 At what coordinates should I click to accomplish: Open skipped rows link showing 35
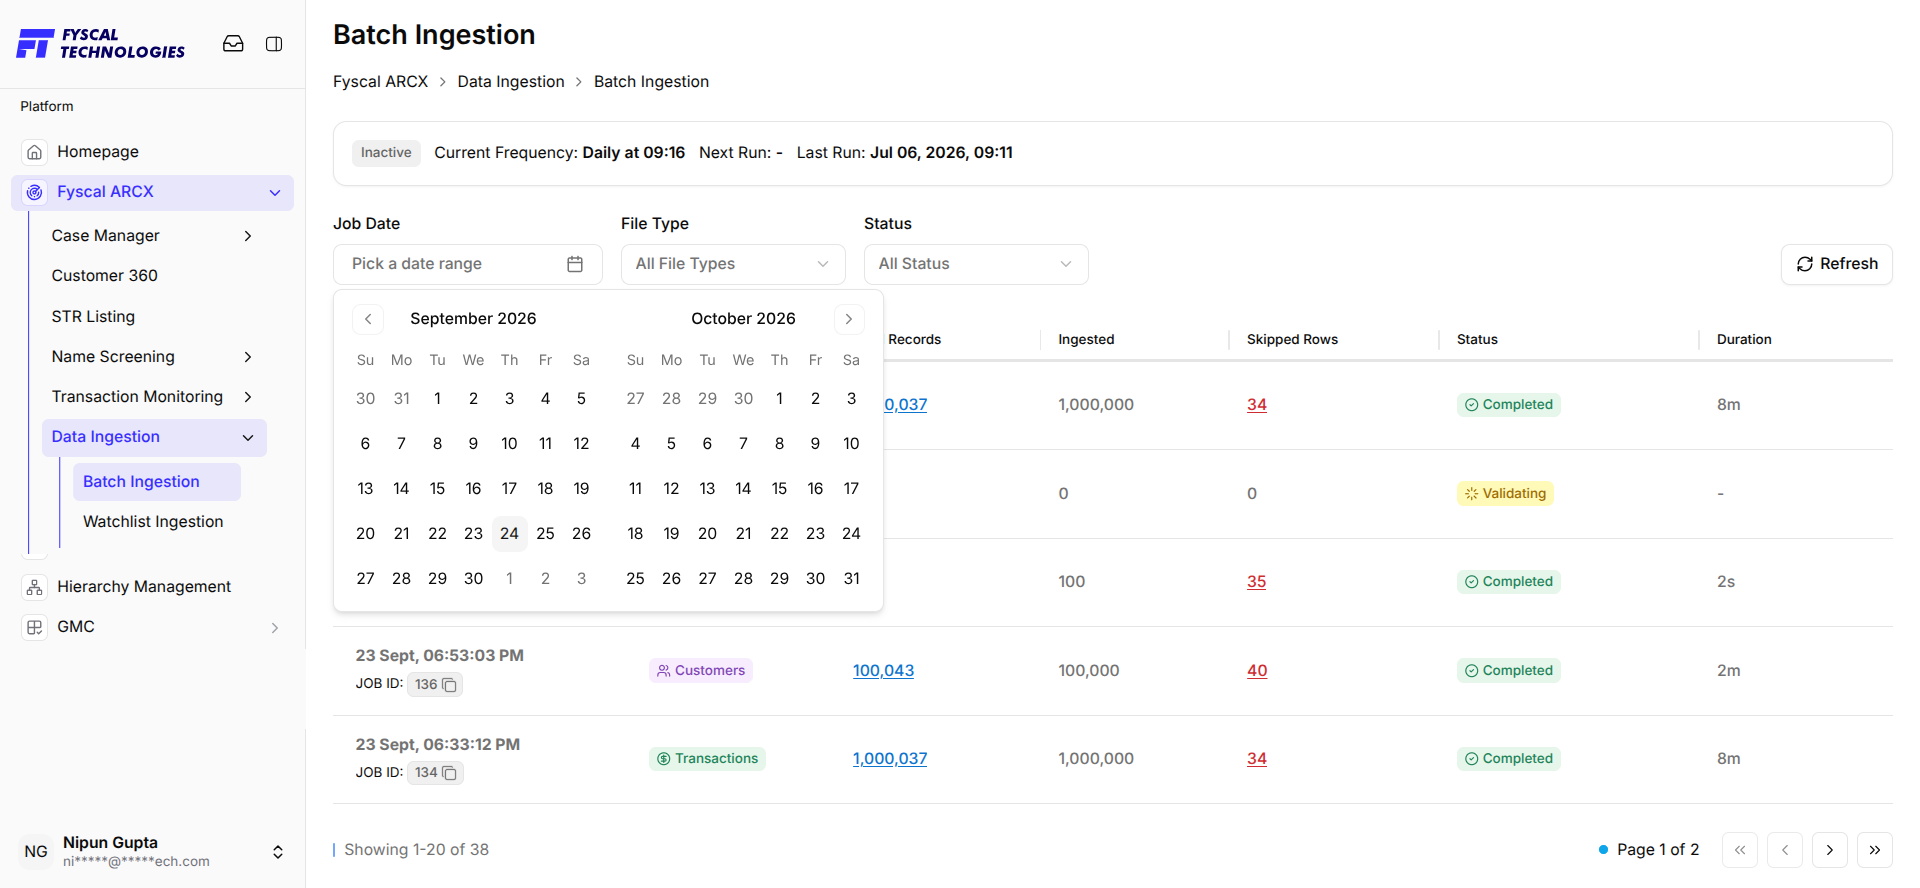click(x=1257, y=582)
